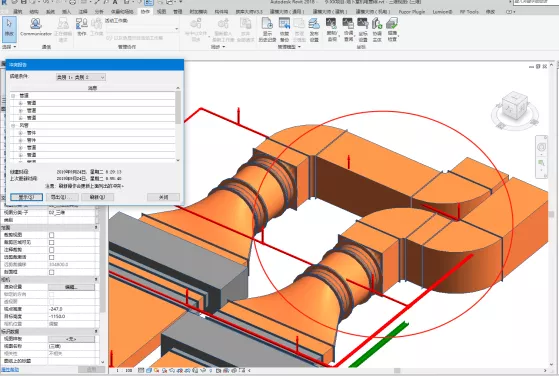Expand the first child item under the duct group
This screenshot has width=559, height=376.
[x=20, y=133]
